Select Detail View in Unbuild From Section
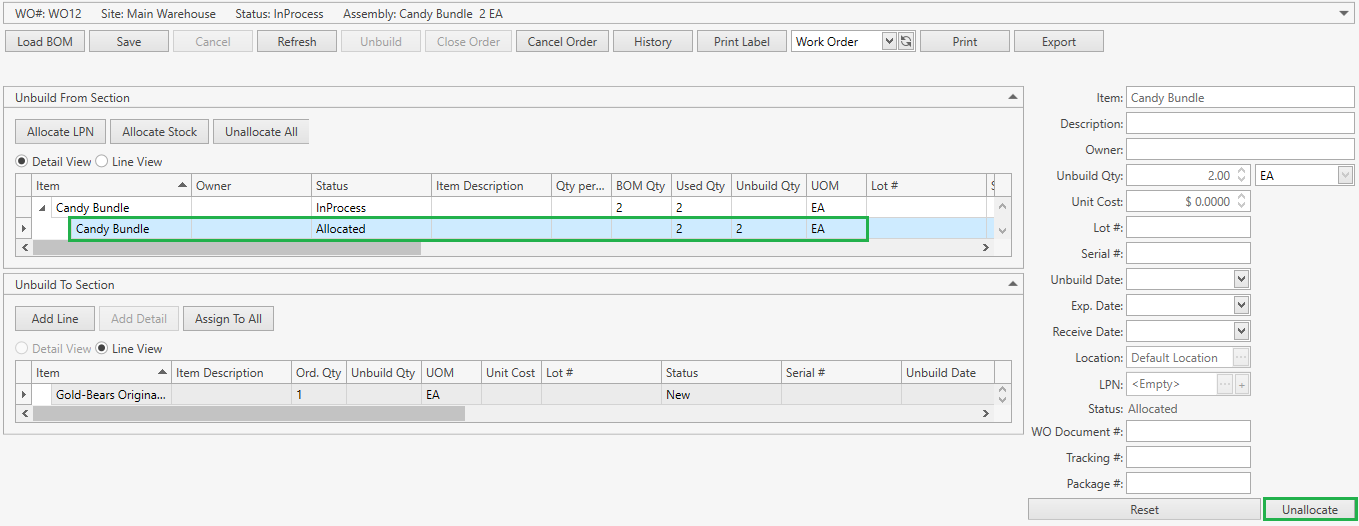Image resolution: width=1359 pixels, height=526 pixels. point(22,162)
